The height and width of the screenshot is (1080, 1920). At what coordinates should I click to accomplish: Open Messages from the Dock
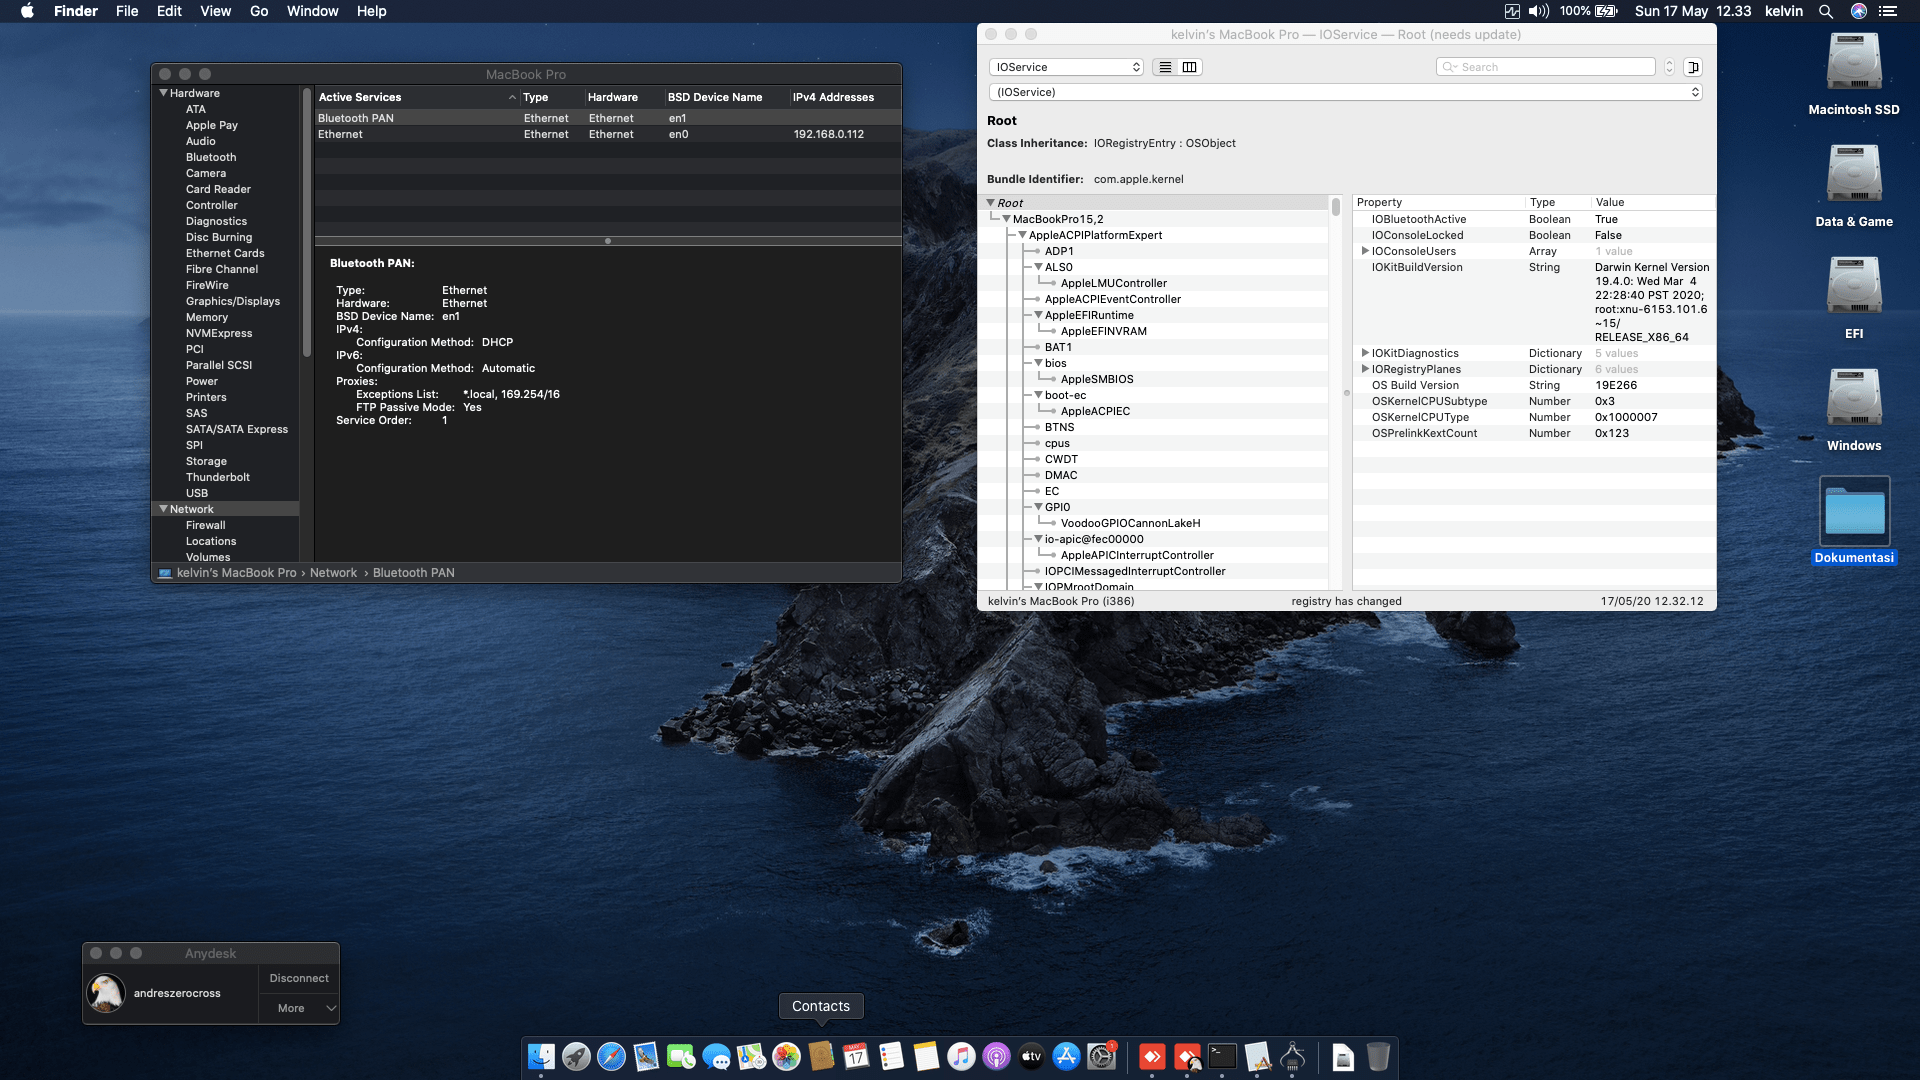pyautogui.click(x=716, y=1056)
